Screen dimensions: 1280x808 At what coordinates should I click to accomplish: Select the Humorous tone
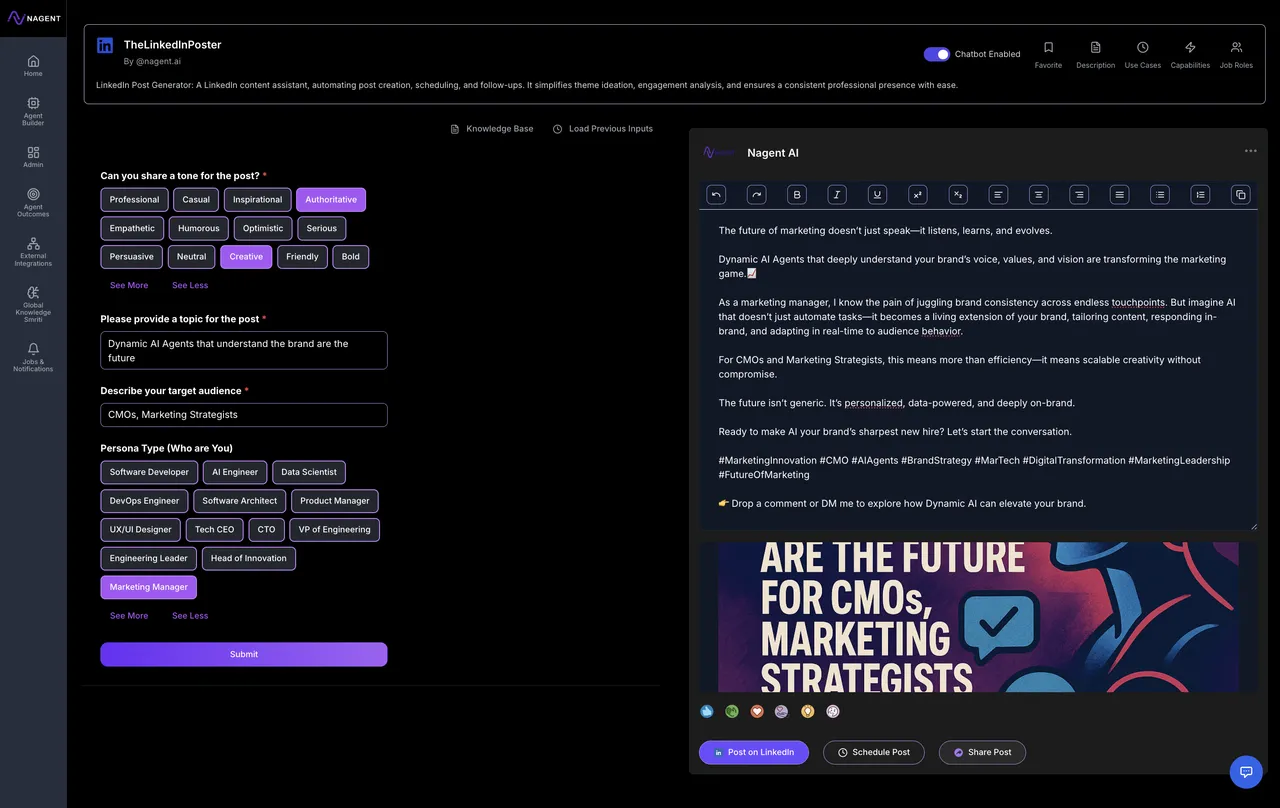(199, 229)
